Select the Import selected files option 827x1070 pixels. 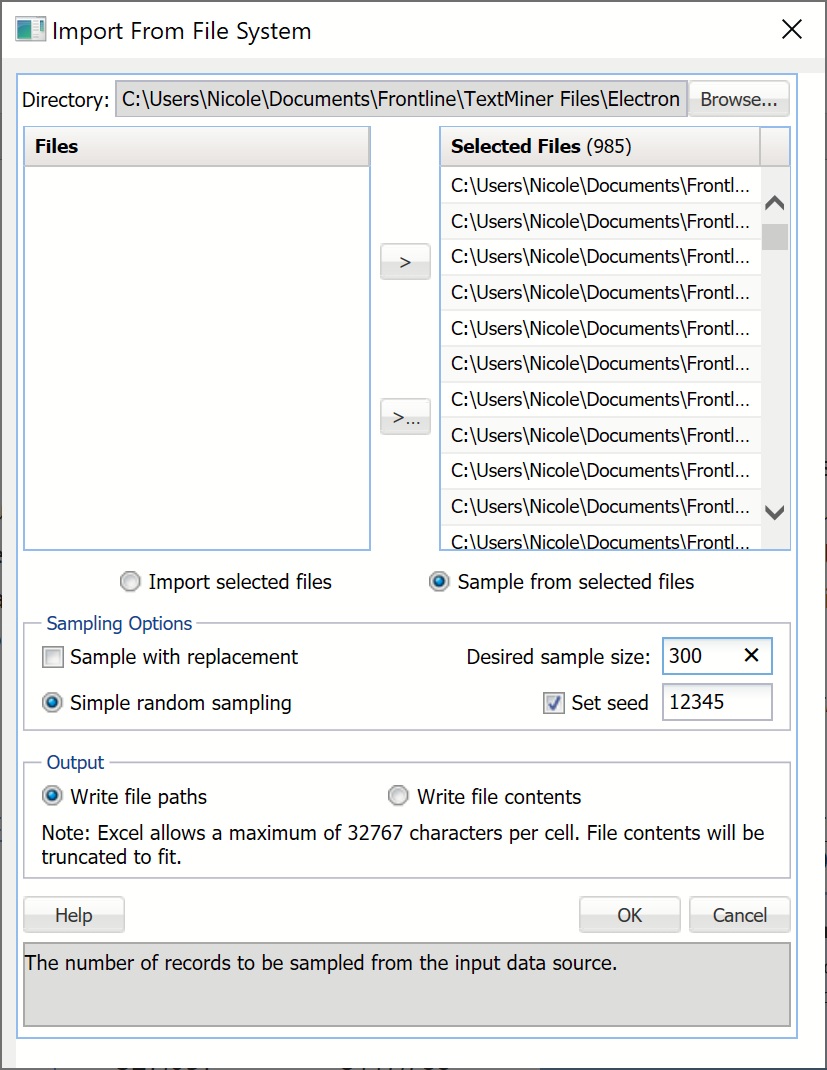(130, 581)
